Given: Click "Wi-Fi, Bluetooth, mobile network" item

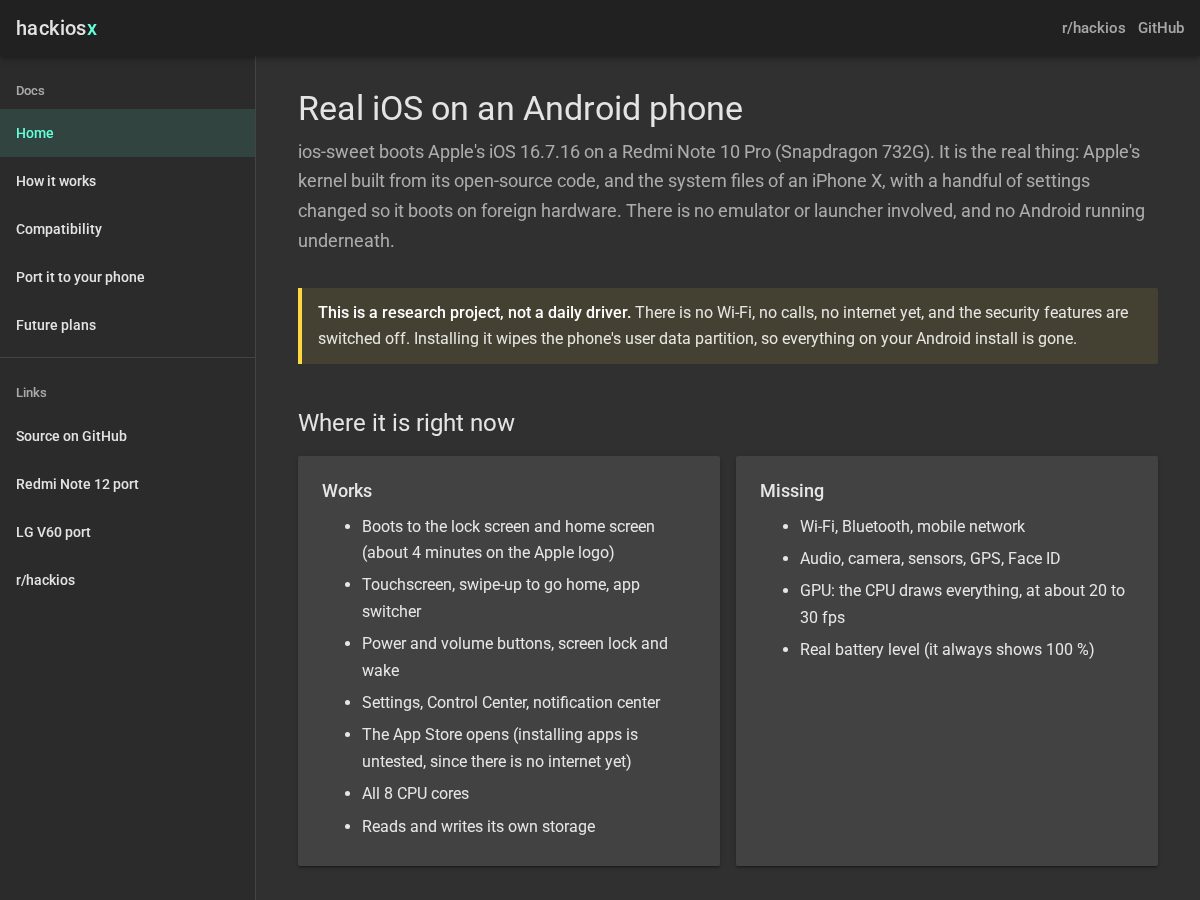Looking at the screenshot, I should pos(912,526).
